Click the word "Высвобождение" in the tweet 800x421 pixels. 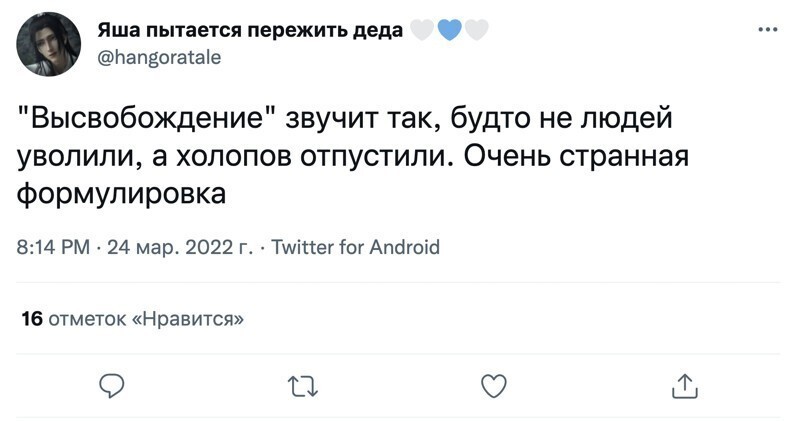(152, 118)
